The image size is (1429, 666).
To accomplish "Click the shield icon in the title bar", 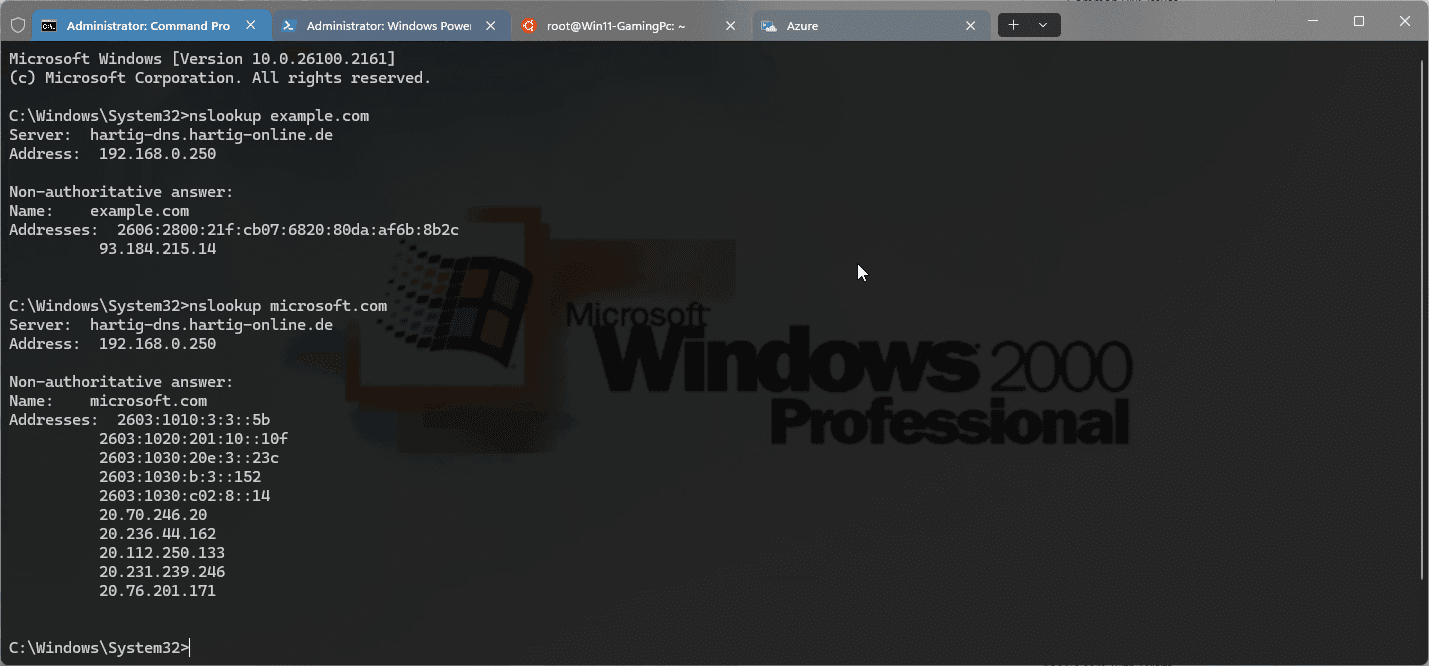I will [16, 24].
